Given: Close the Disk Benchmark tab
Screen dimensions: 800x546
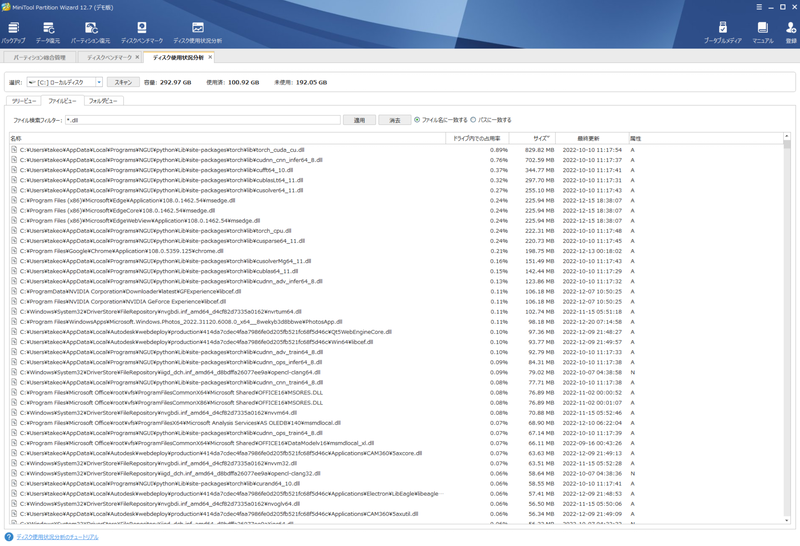Looking at the screenshot, I should click(137, 57).
